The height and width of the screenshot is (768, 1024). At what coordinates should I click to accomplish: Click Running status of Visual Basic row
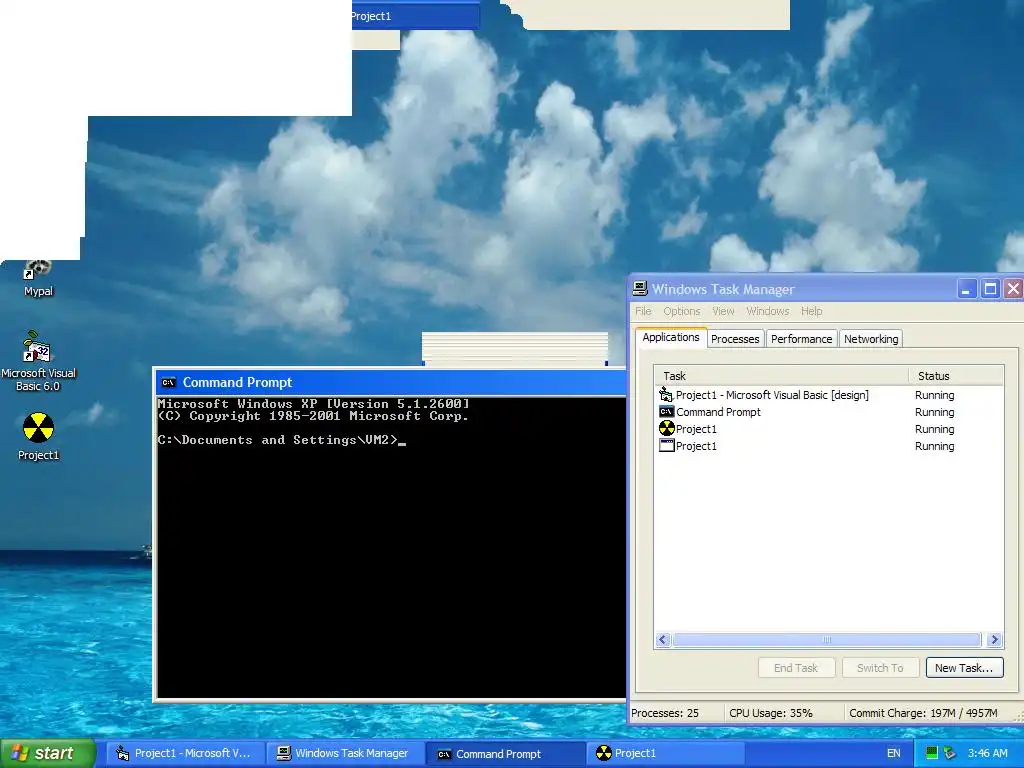click(935, 395)
